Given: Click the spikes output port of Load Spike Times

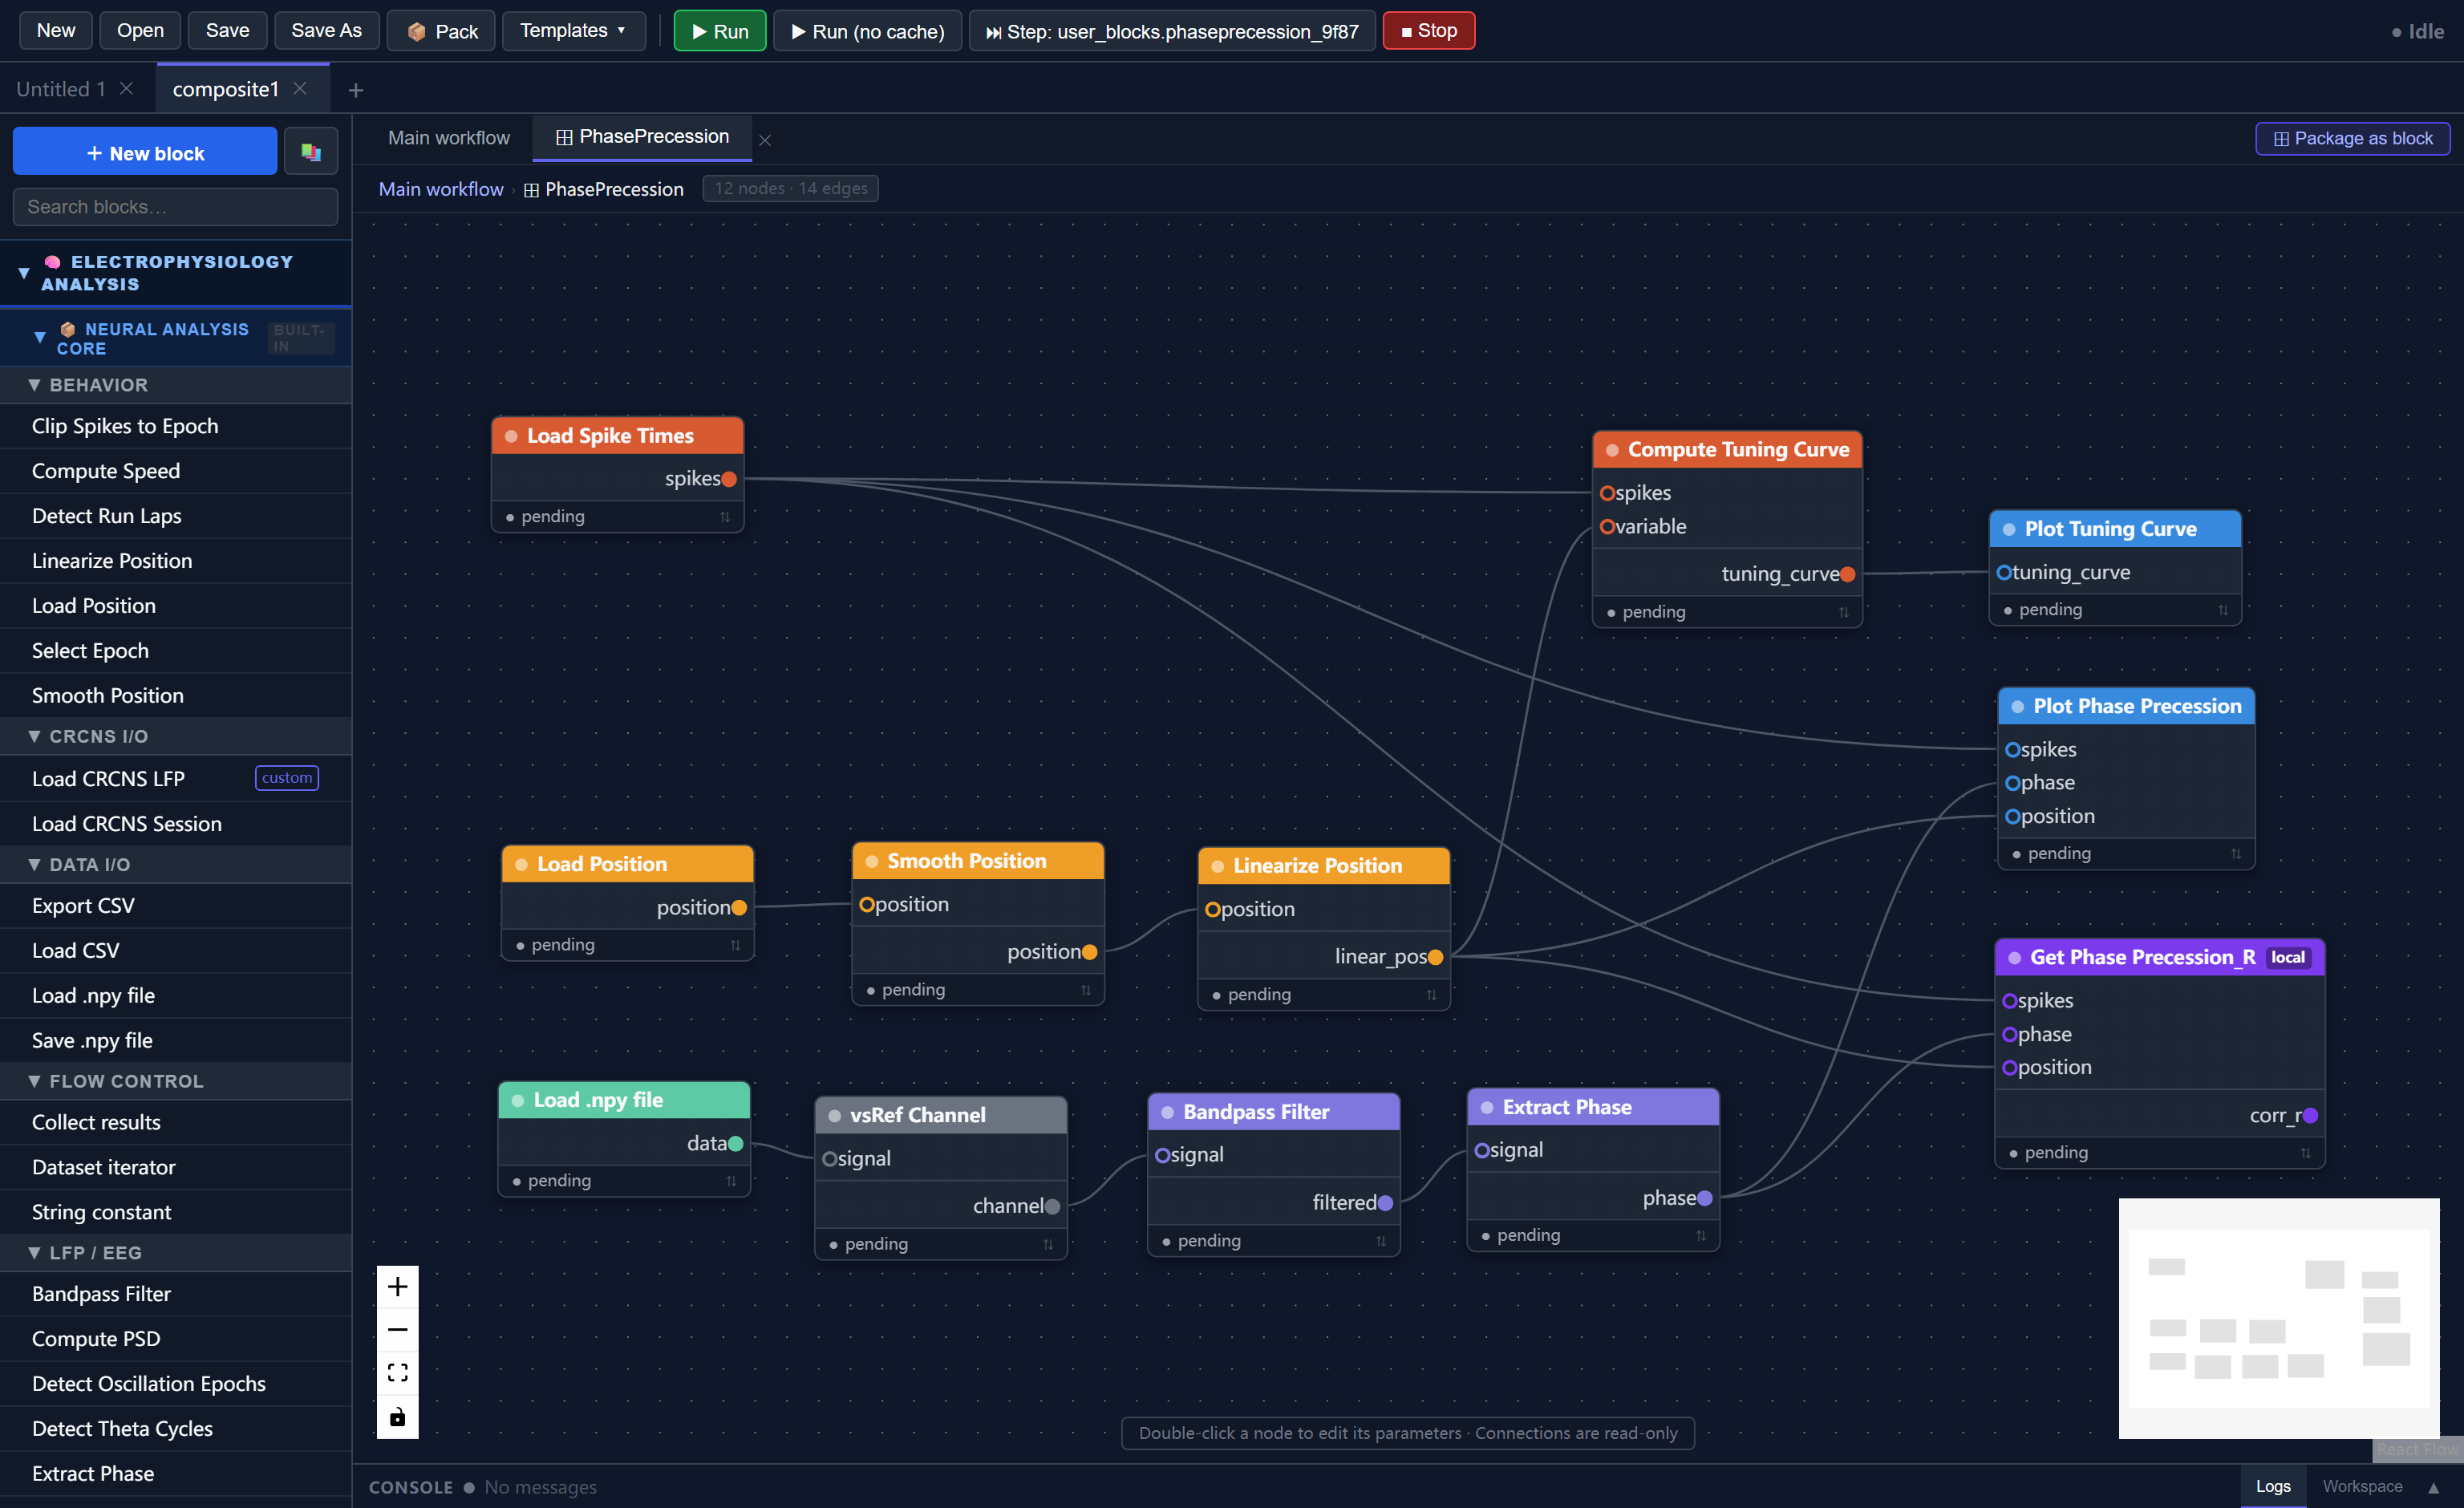Looking at the screenshot, I should click(730, 479).
